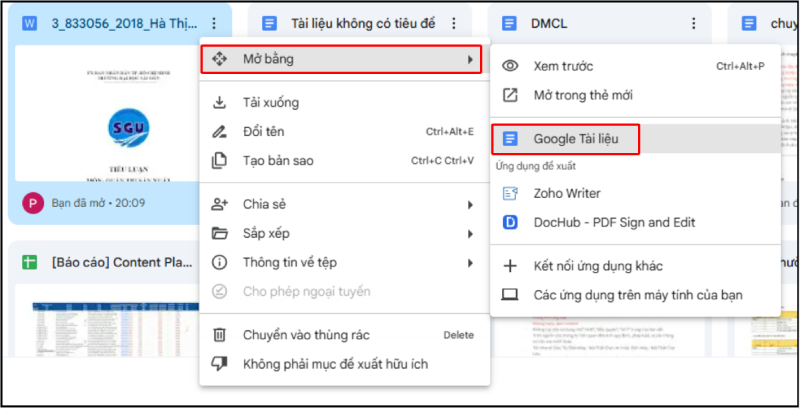Click the '[Báo cáo] Content Pla...' title

coord(122,263)
